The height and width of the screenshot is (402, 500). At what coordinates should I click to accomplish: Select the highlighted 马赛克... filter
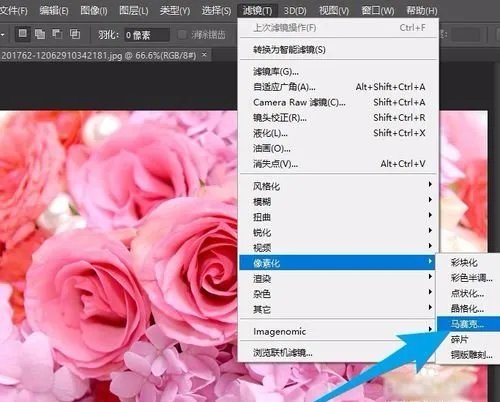tap(468, 324)
